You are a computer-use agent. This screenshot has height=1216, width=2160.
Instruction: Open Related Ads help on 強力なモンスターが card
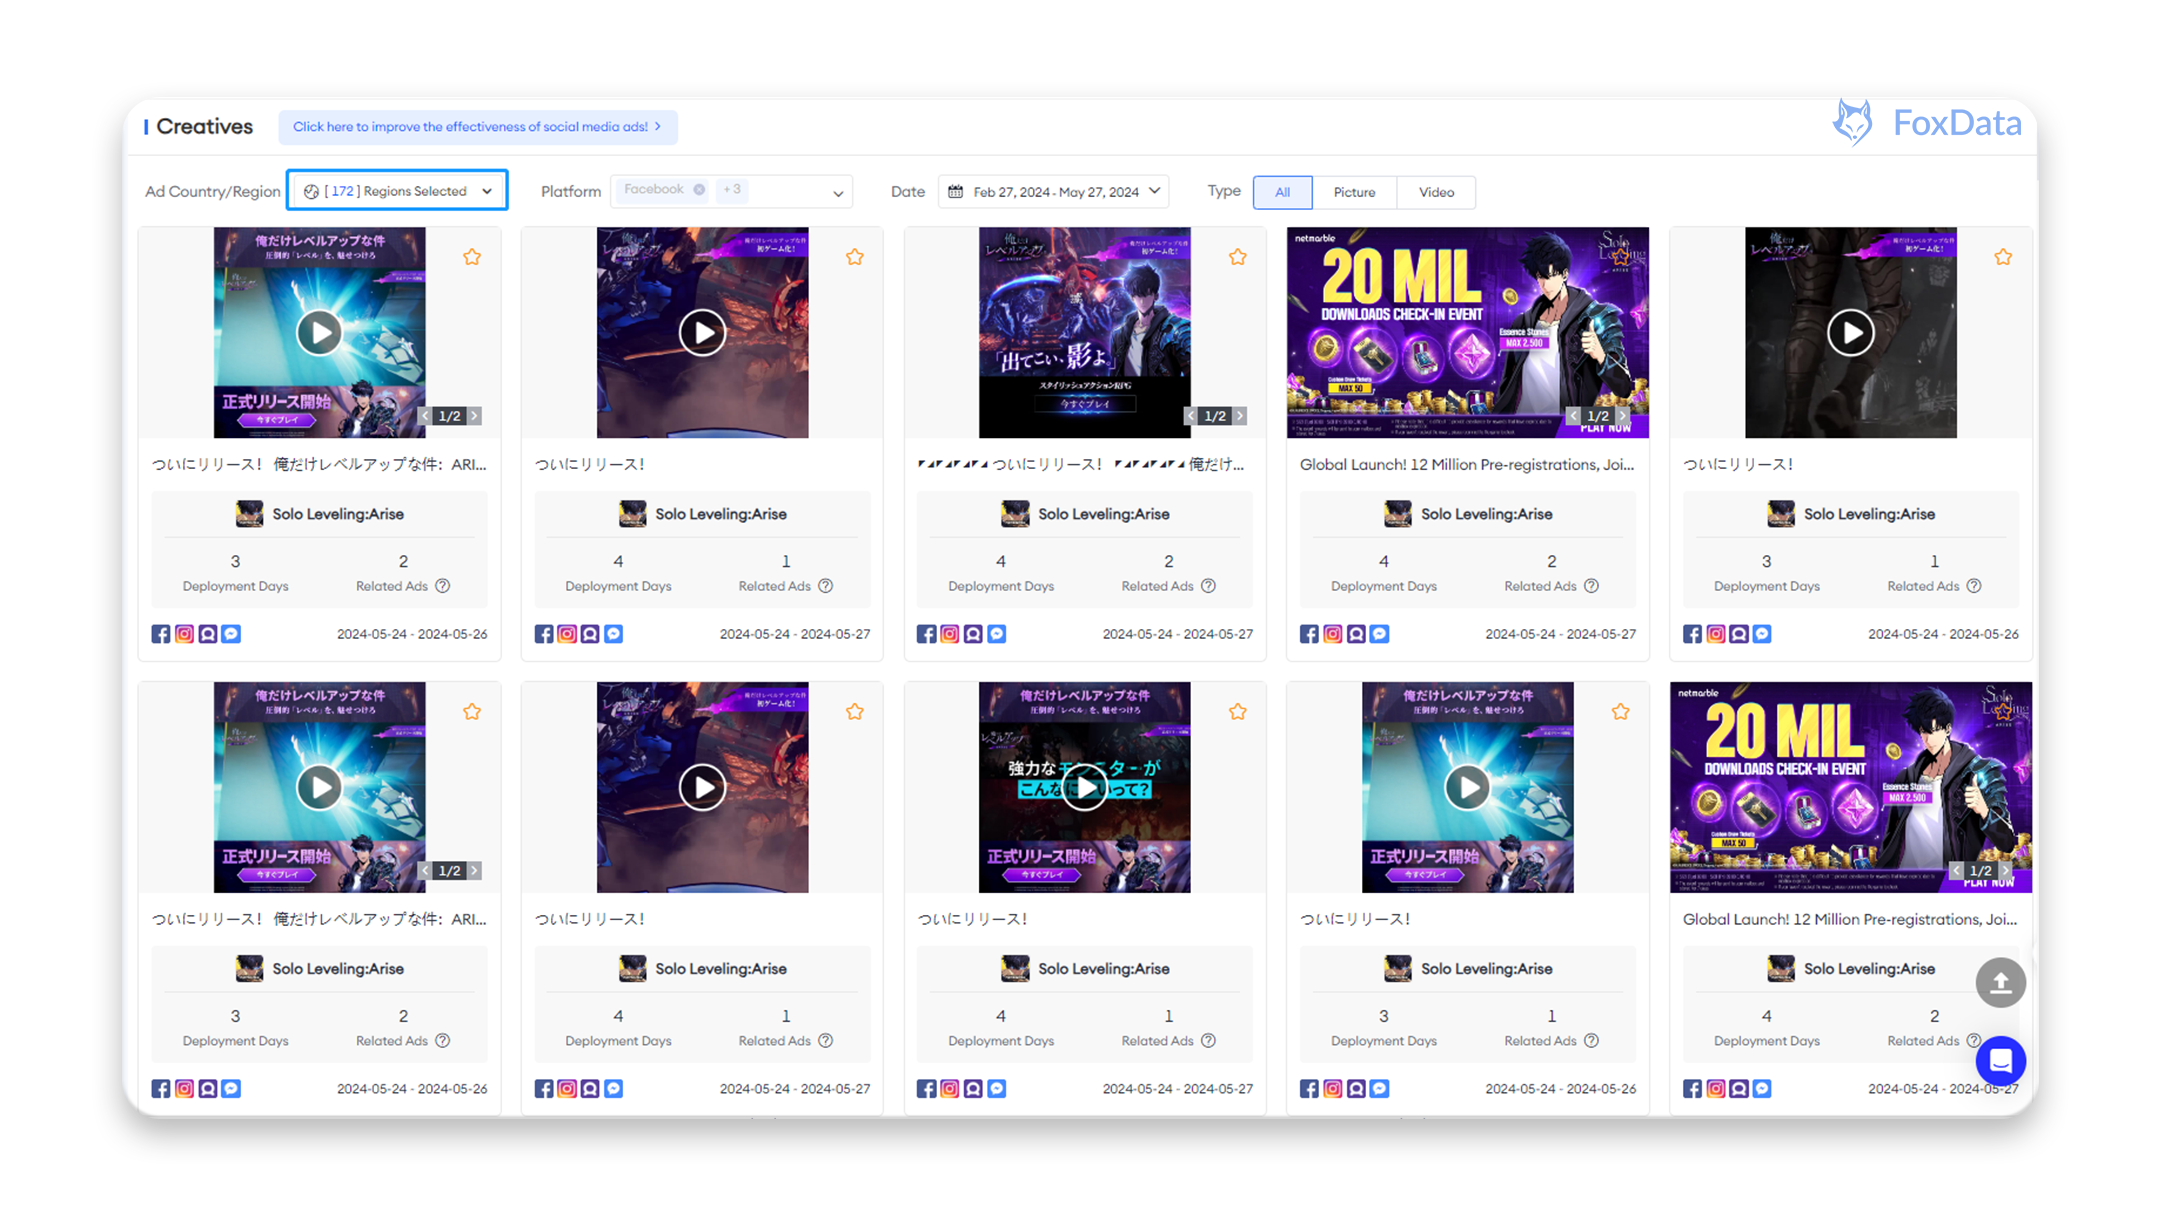point(1208,1041)
